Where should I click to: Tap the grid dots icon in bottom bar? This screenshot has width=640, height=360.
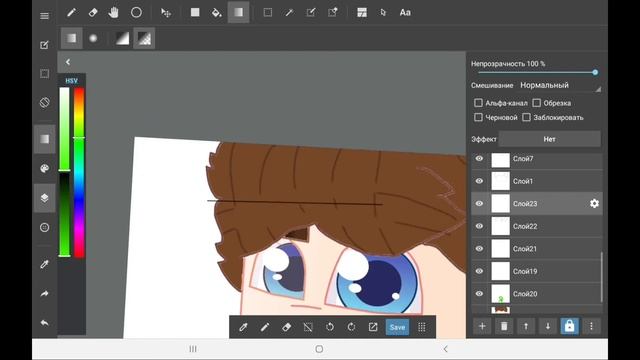422,327
